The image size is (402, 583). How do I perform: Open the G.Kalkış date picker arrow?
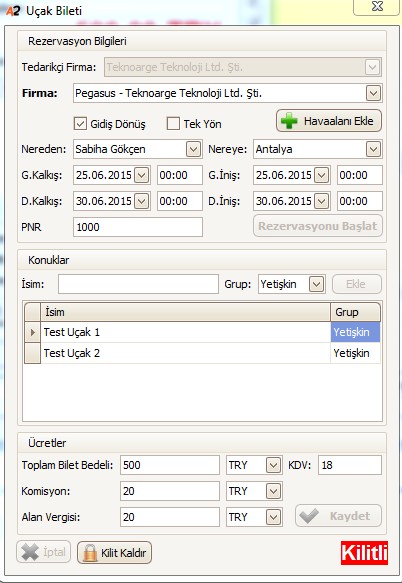click(x=141, y=175)
